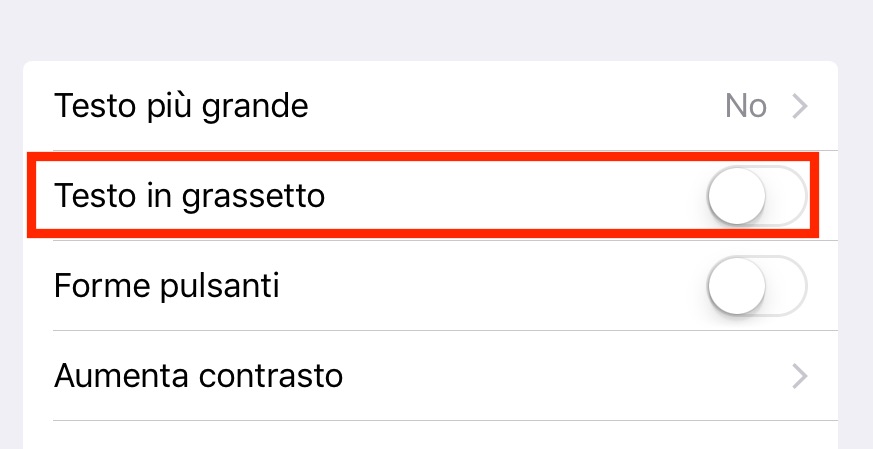Click the gray background above the settings list
Viewport: 873px width, 449px height.
[x=430, y=30]
